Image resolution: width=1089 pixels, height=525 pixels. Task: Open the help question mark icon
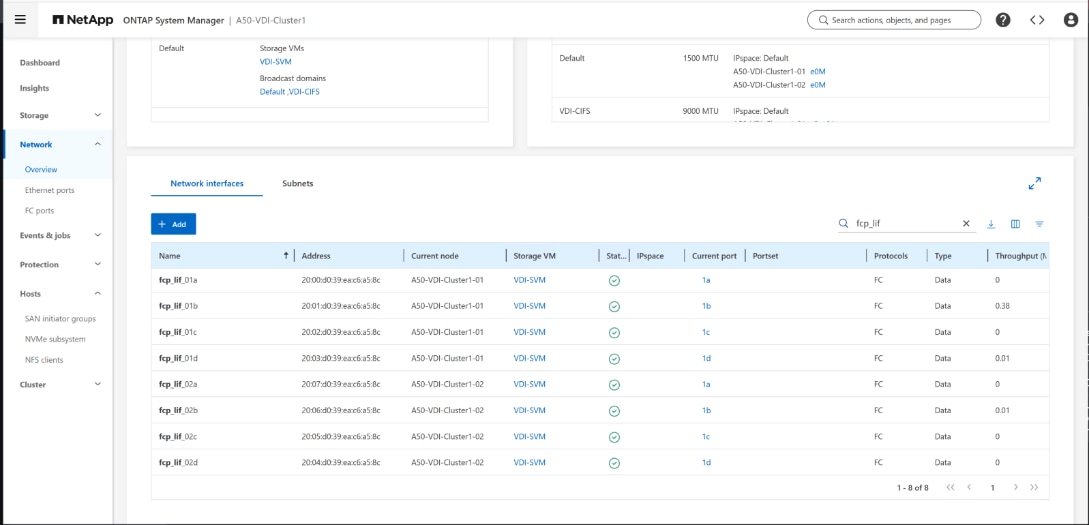point(1003,20)
